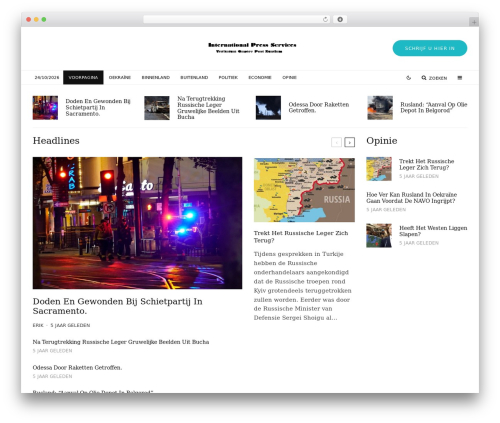Screen dimensions: 500x423
Task: Toggle dark mode moon icon
Action: pos(408,78)
